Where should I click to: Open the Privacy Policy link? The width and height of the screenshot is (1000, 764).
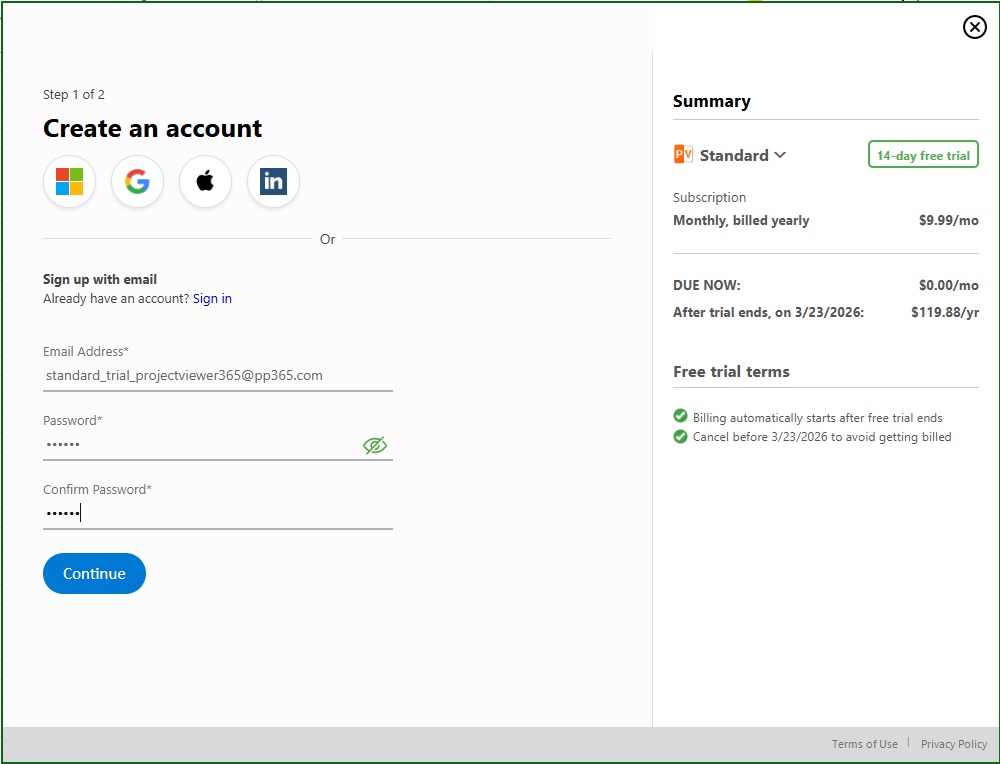[x=953, y=744]
